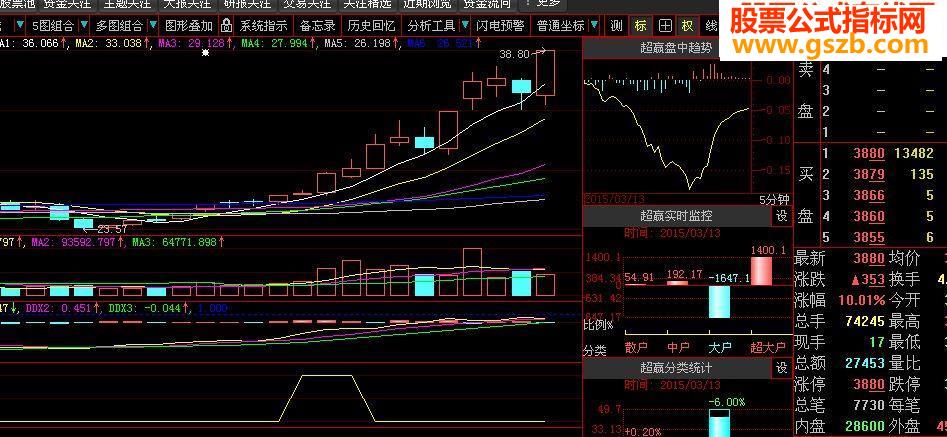The image size is (947, 437).
Task: Click the MA2: 33.038 indicator value
Action: 109,43
